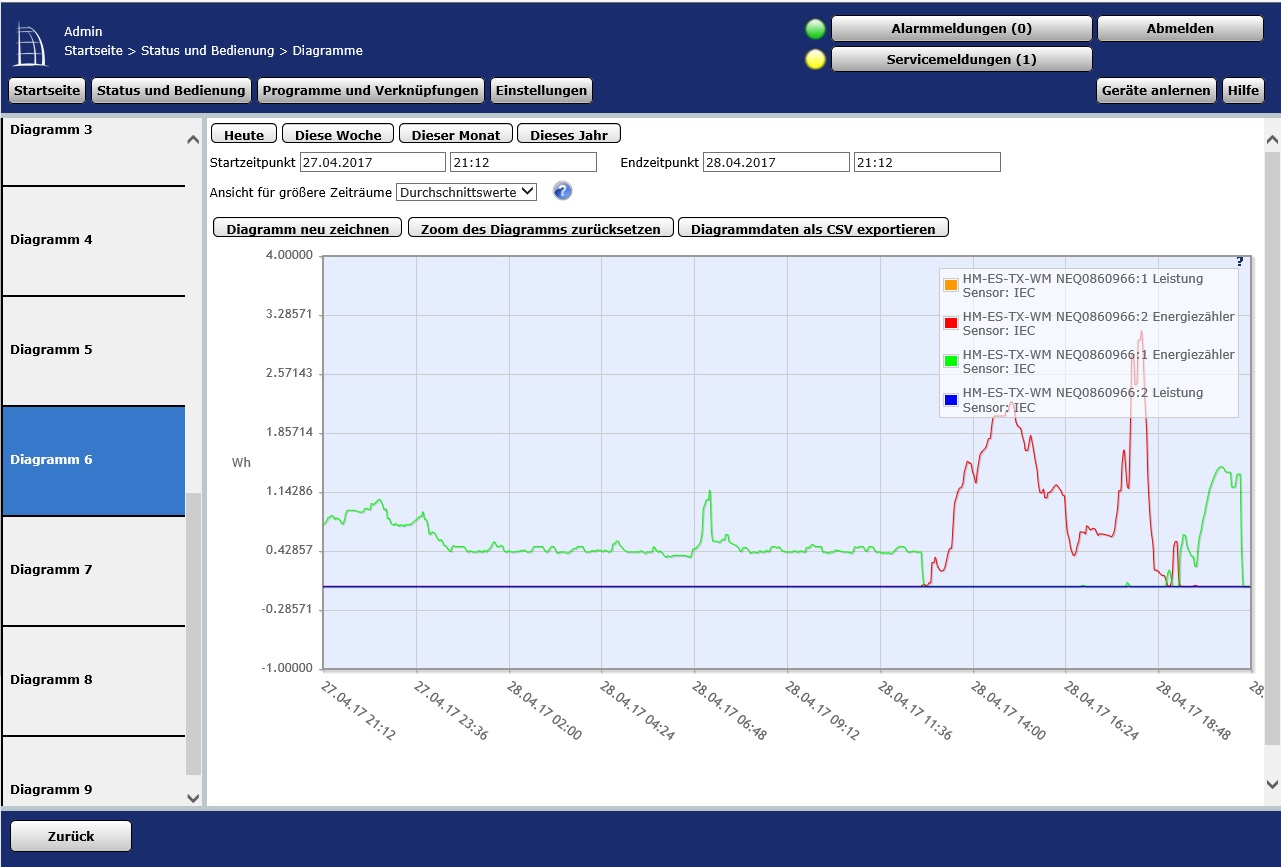This screenshot has width=1281, height=867.
Task: Click the blue NEQ0860966:2 Leistung legend swatch
Action: pos(951,399)
